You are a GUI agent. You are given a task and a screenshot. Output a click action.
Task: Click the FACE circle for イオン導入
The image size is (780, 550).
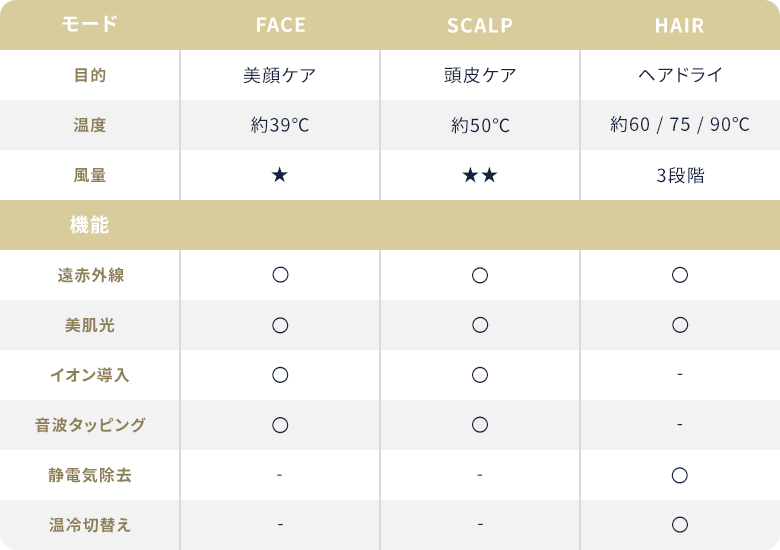pos(280,374)
